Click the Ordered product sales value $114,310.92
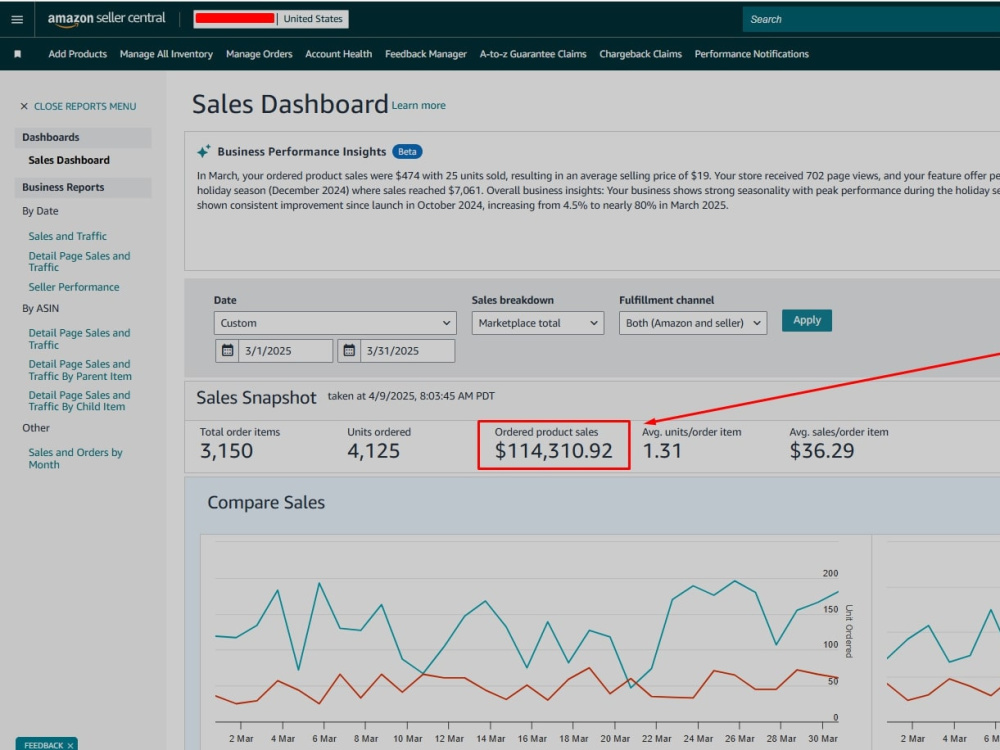 pos(554,451)
